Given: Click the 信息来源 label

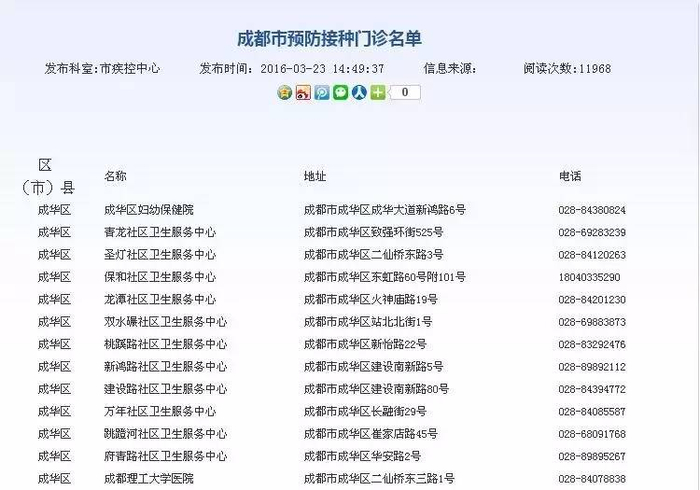Looking at the screenshot, I should click(450, 68).
